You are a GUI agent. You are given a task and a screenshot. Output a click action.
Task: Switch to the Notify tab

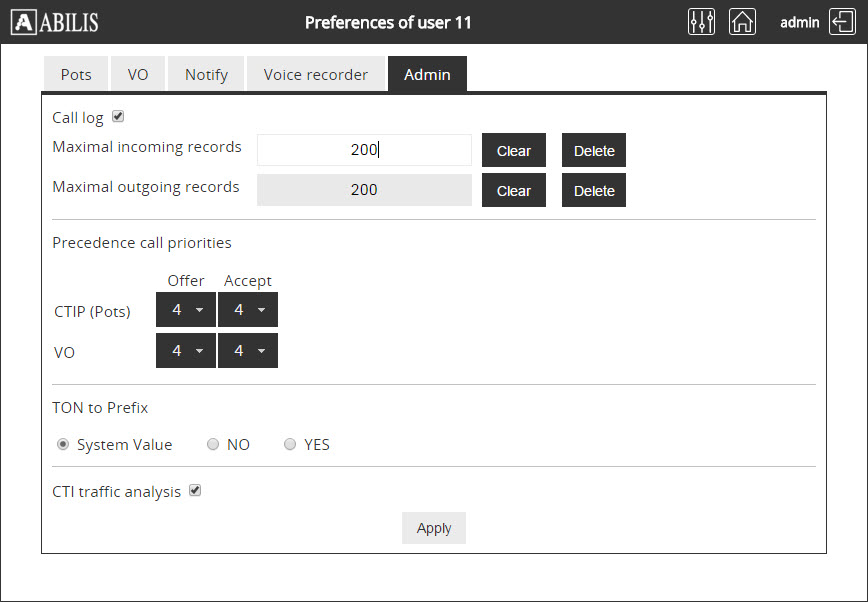[x=206, y=74]
